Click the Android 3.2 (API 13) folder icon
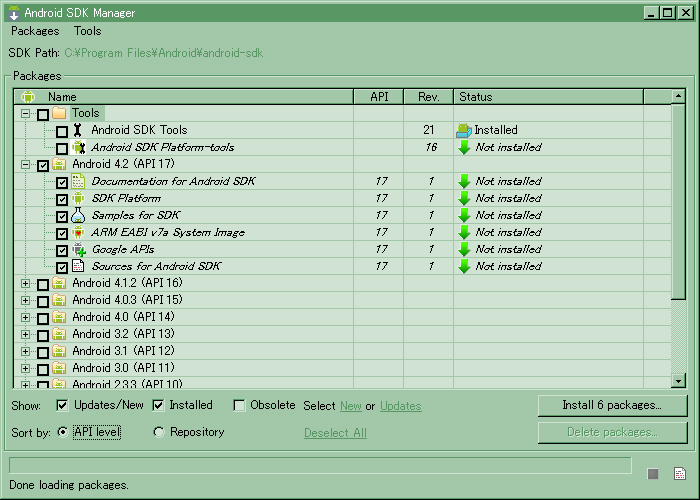Screen dimensions: 700x500 [59, 334]
